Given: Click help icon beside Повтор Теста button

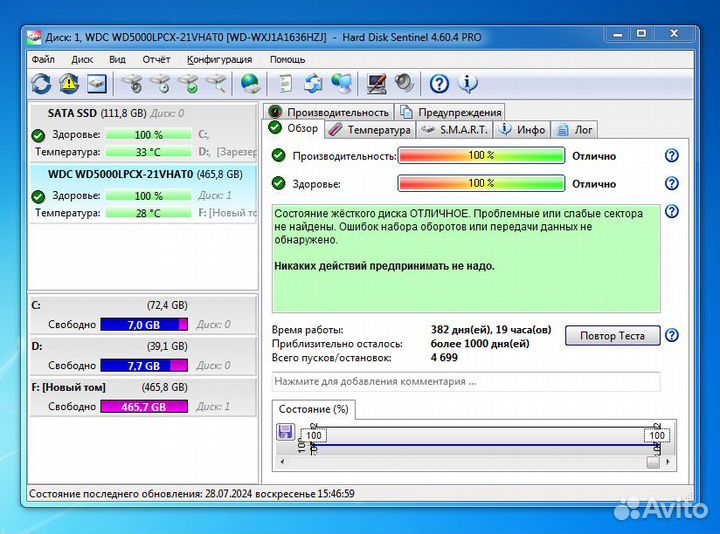Looking at the screenshot, I should pos(672,335).
